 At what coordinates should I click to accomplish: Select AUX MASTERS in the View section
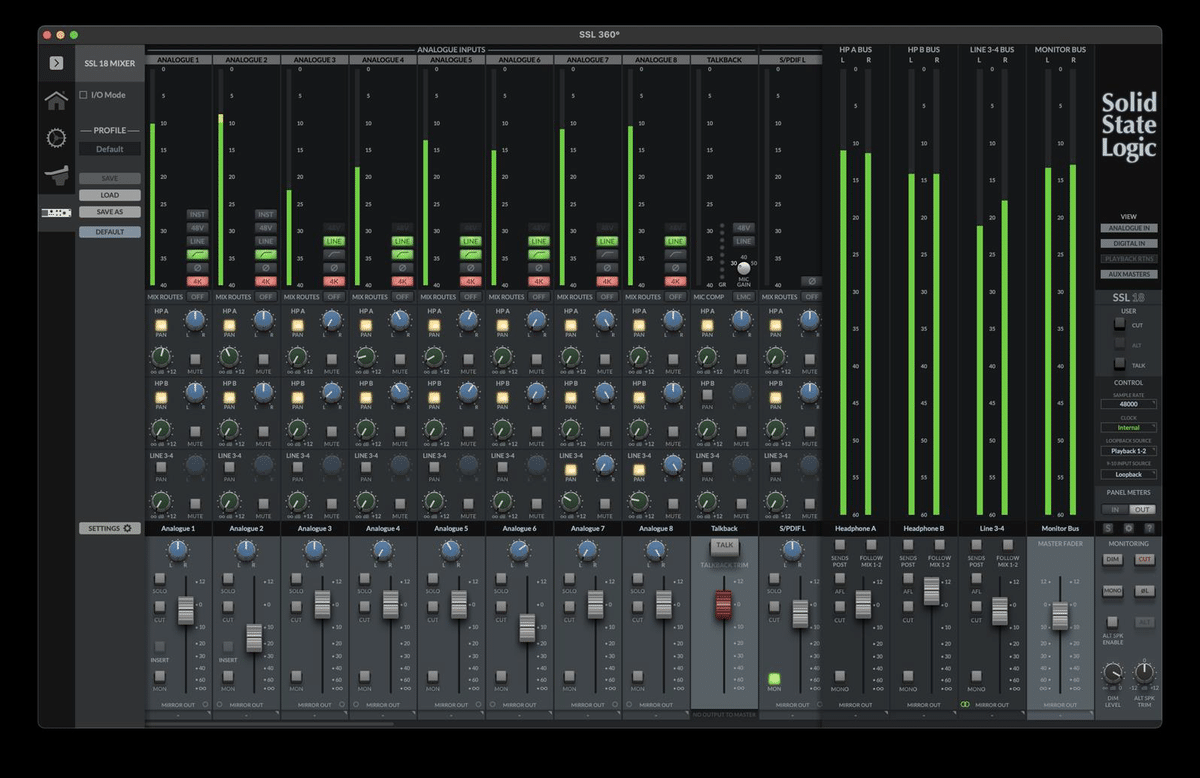(x=1128, y=273)
